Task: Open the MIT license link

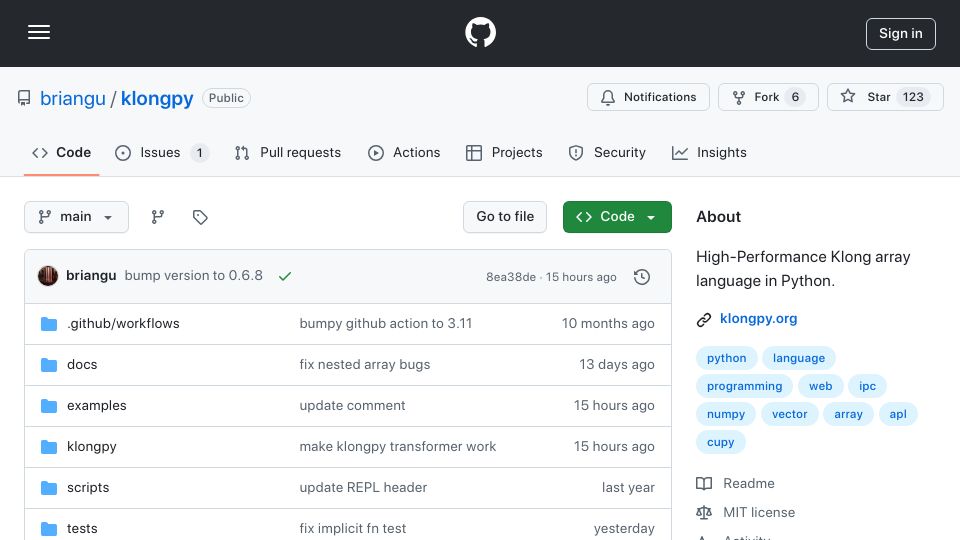Action: pos(746,512)
